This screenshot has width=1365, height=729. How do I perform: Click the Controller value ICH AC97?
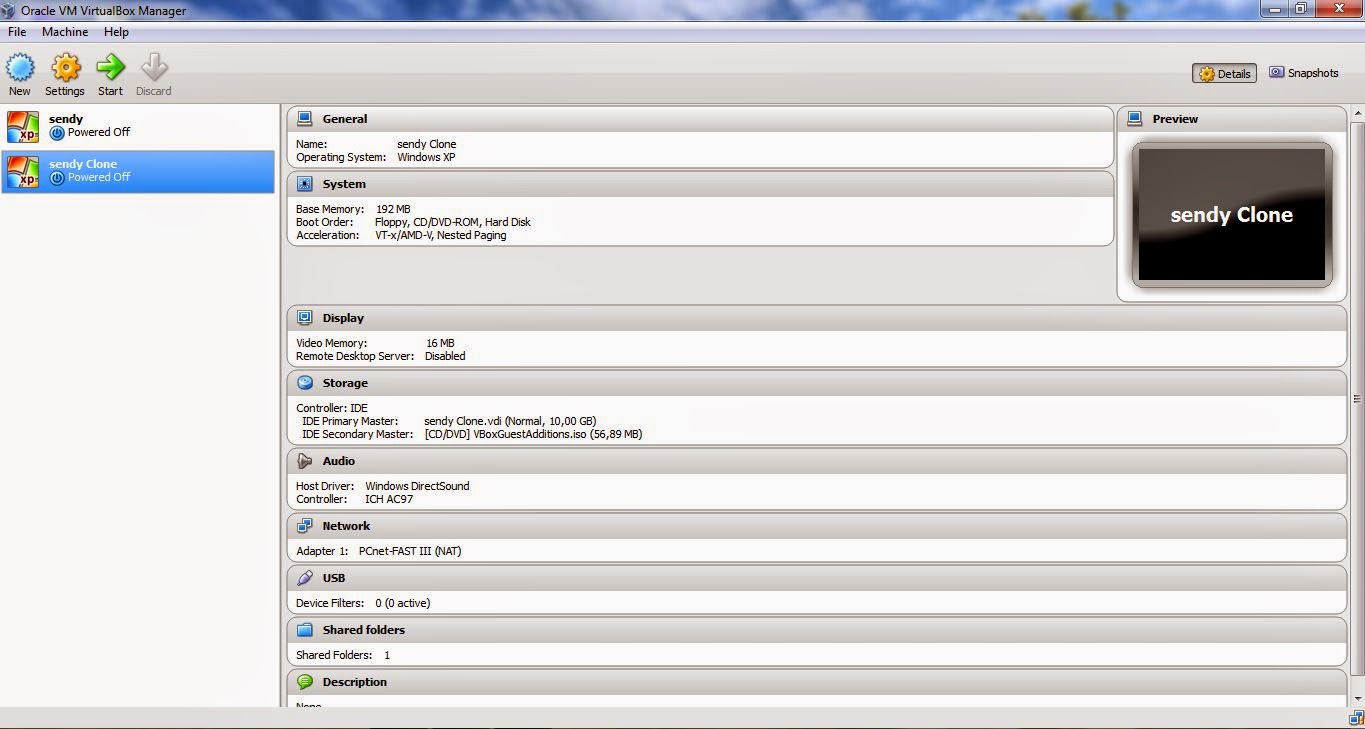pos(389,499)
